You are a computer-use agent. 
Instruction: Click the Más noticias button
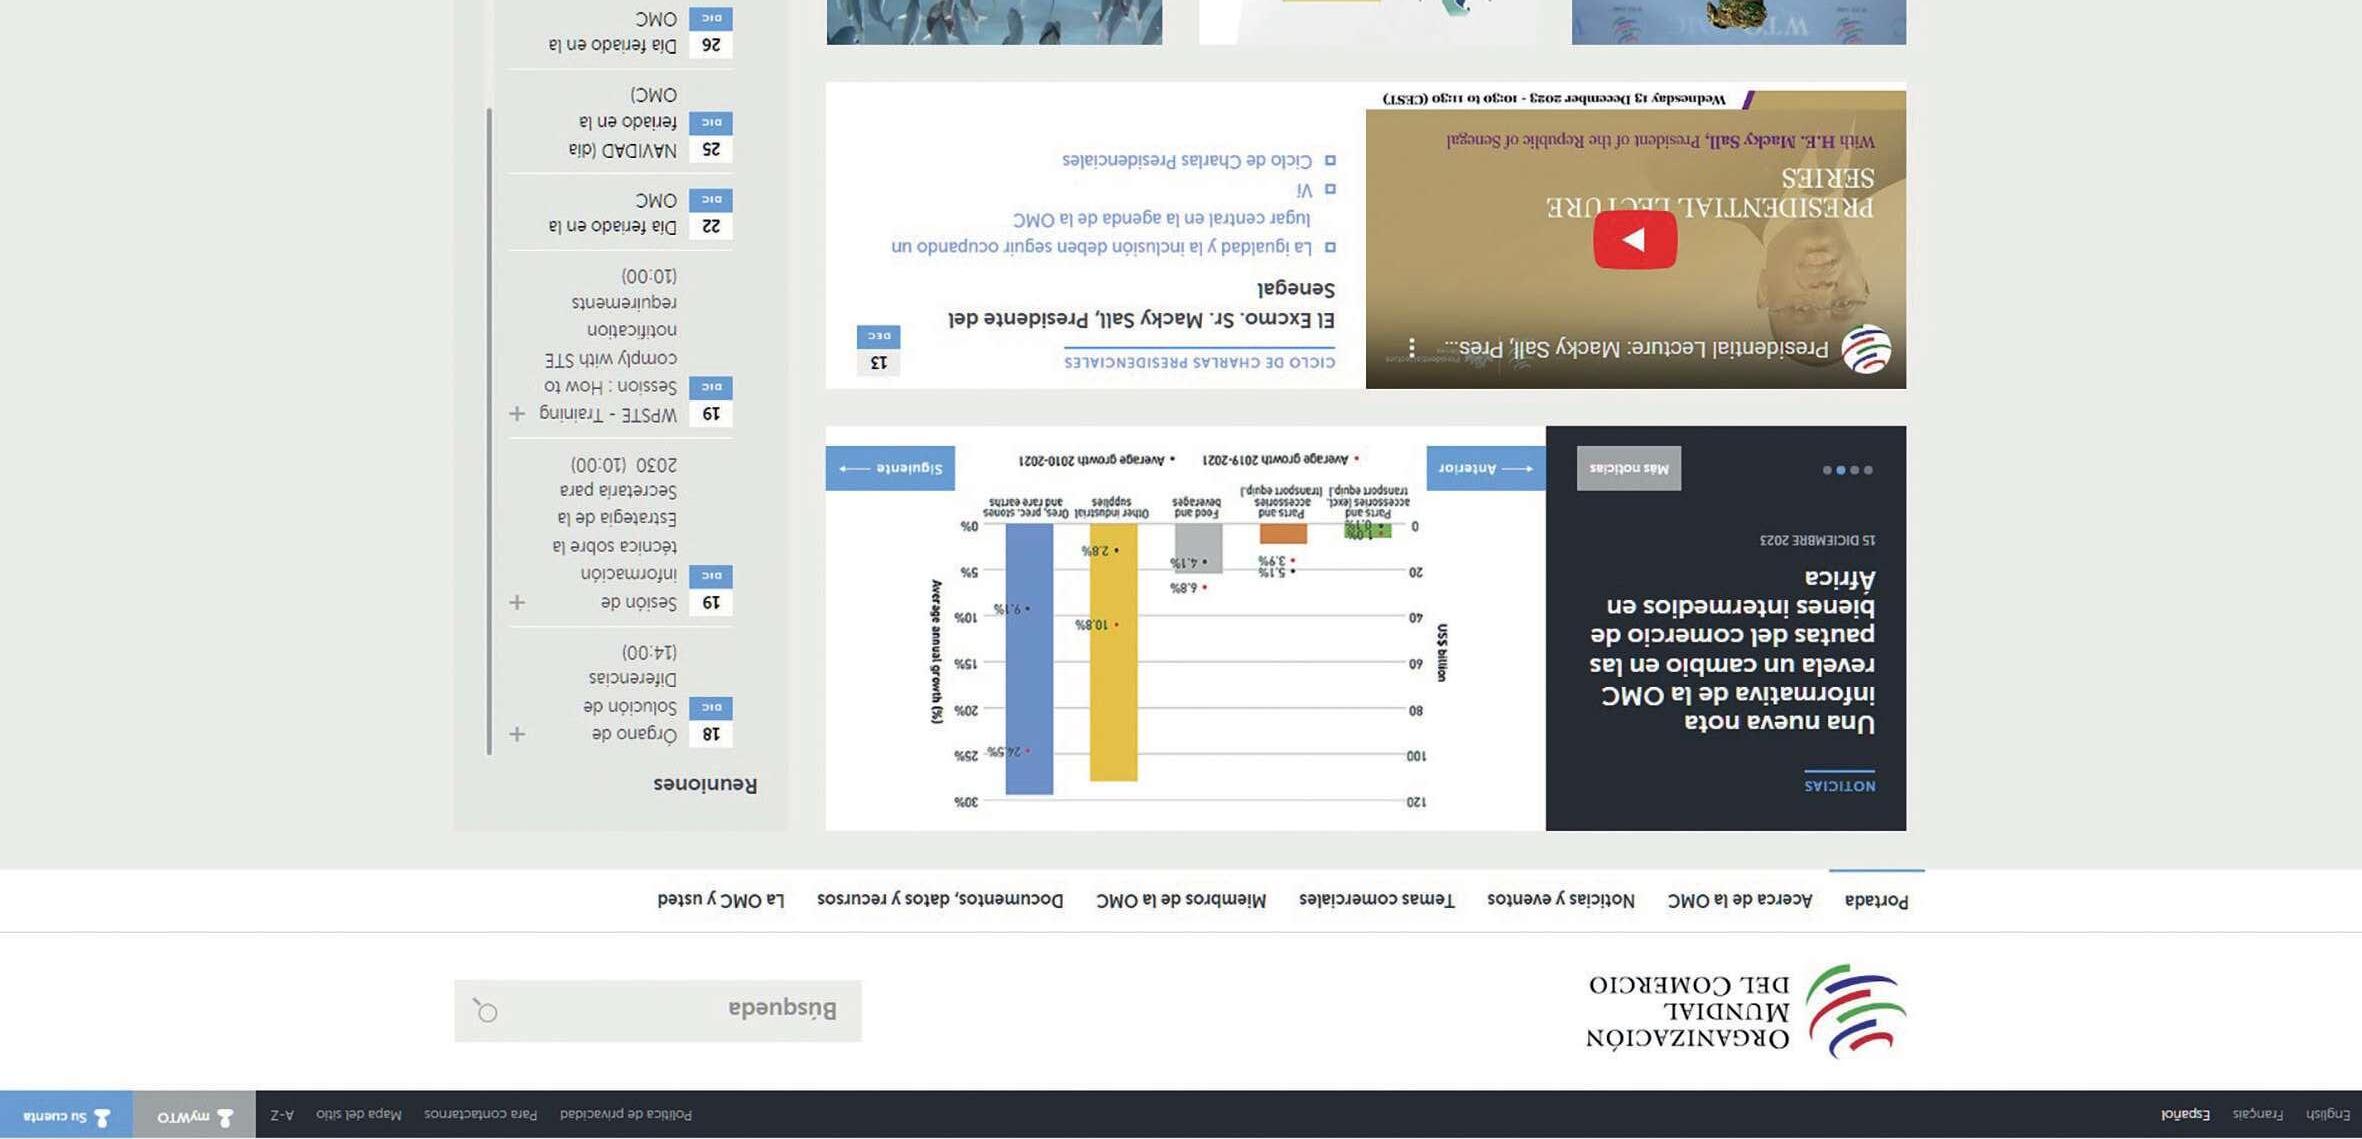[x=1628, y=468]
